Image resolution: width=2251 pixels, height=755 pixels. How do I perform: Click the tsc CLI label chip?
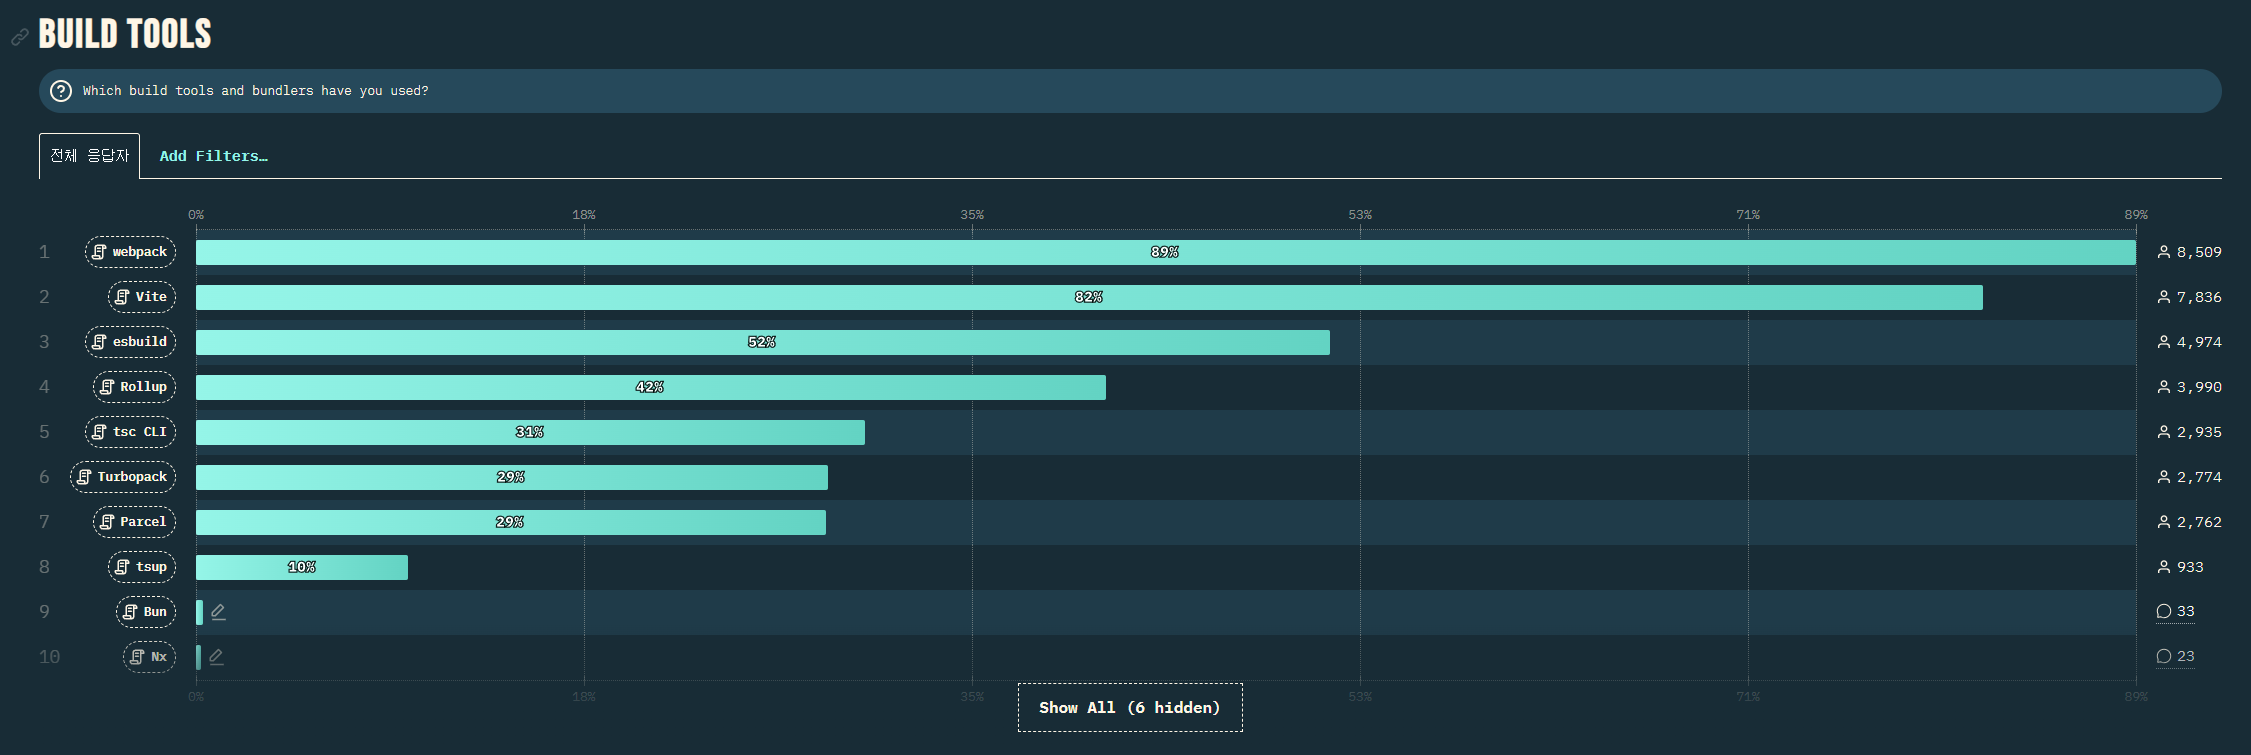(x=130, y=432)
